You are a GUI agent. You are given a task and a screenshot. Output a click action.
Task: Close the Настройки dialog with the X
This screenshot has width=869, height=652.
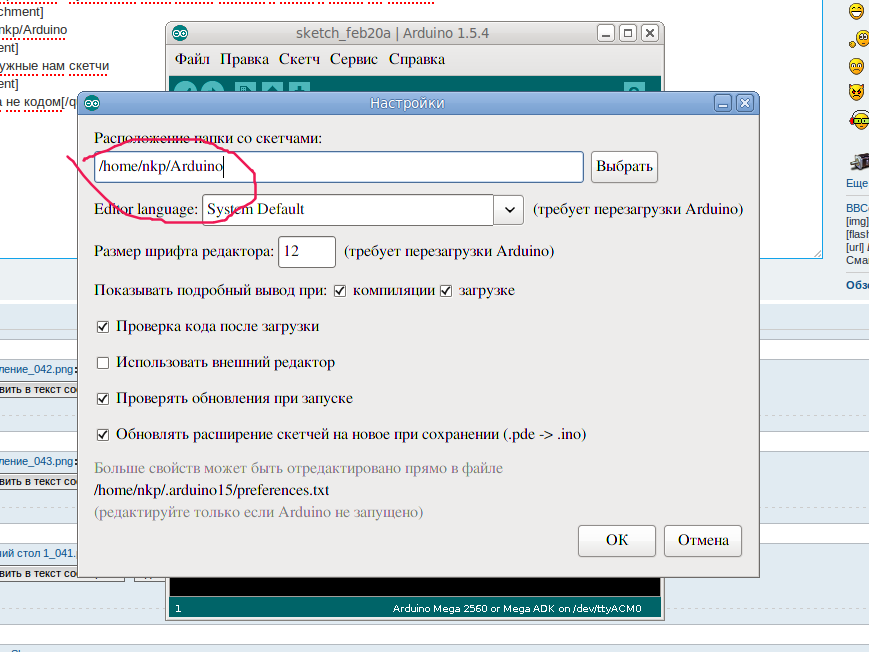745,103
